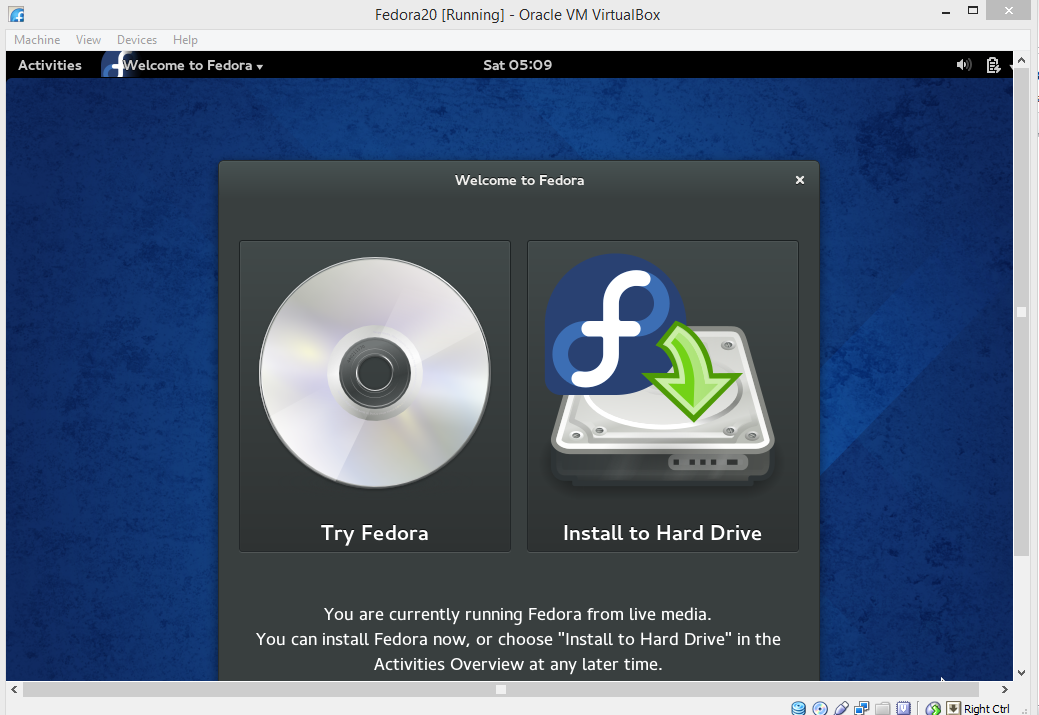Click the hard disk activity indicator
The image size is (1039, 715).
click(798, 708)
